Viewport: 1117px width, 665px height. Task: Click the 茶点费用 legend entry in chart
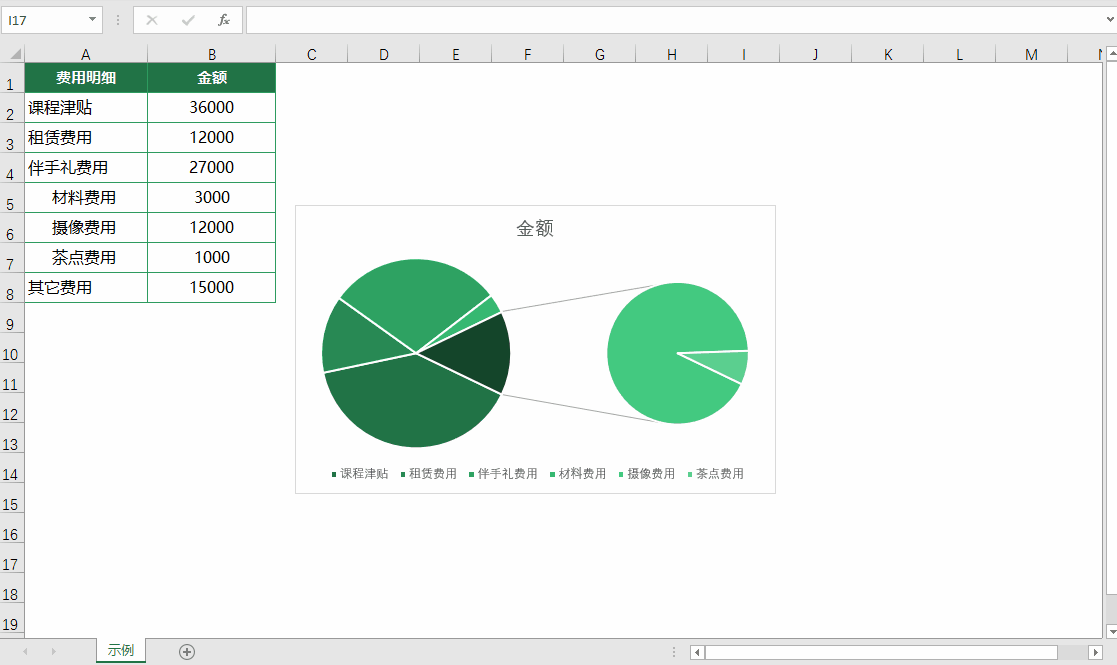pyautogui.click(x=715, y=473)
